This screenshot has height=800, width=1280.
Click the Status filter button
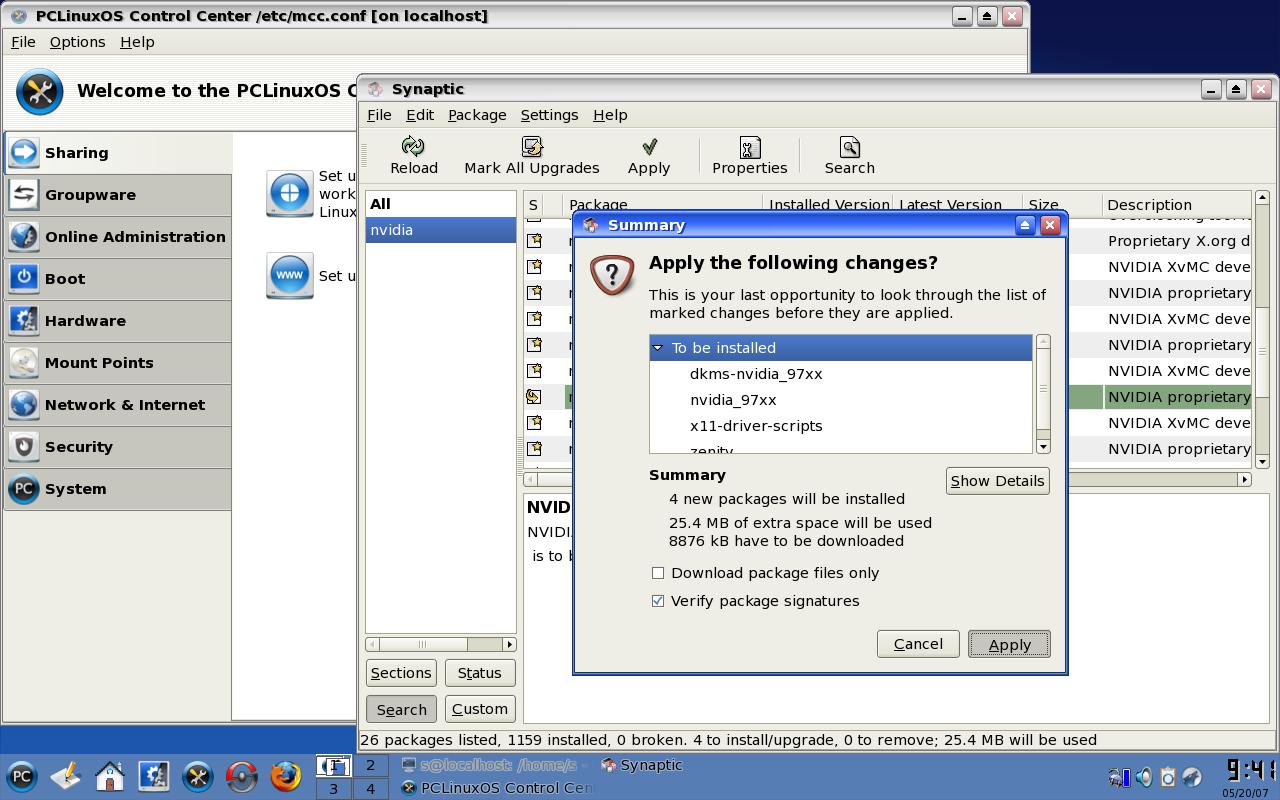pyautogui.click(x=479, y=673)
